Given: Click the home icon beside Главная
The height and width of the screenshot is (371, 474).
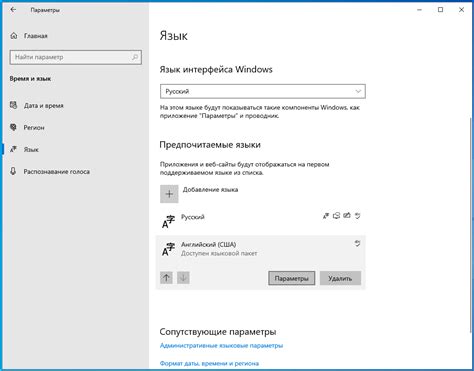Looking at the screenshot, I should [x=14, y=36].
